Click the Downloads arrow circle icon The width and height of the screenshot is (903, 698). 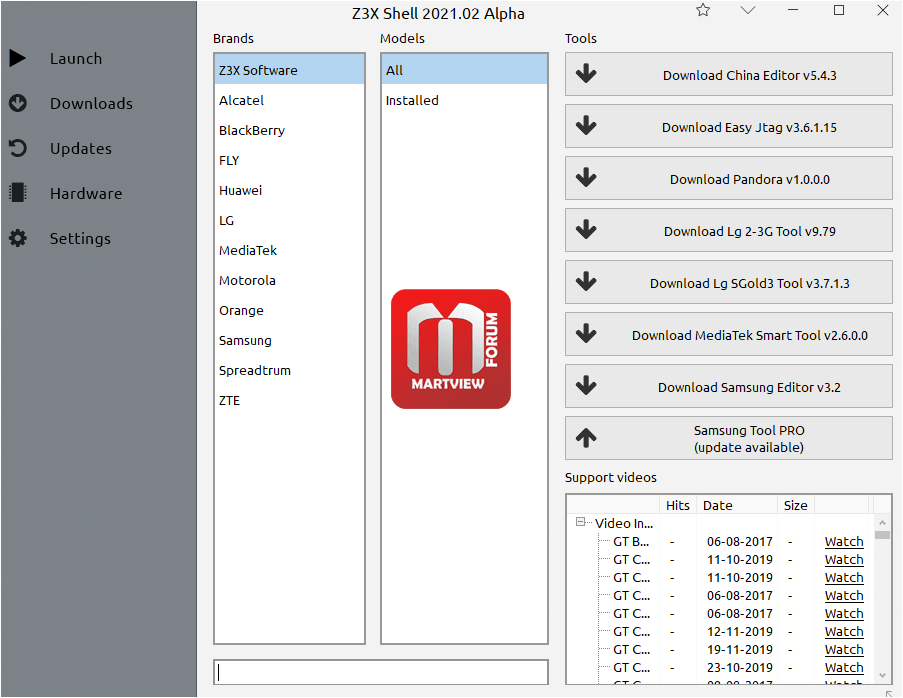point(18,103)
